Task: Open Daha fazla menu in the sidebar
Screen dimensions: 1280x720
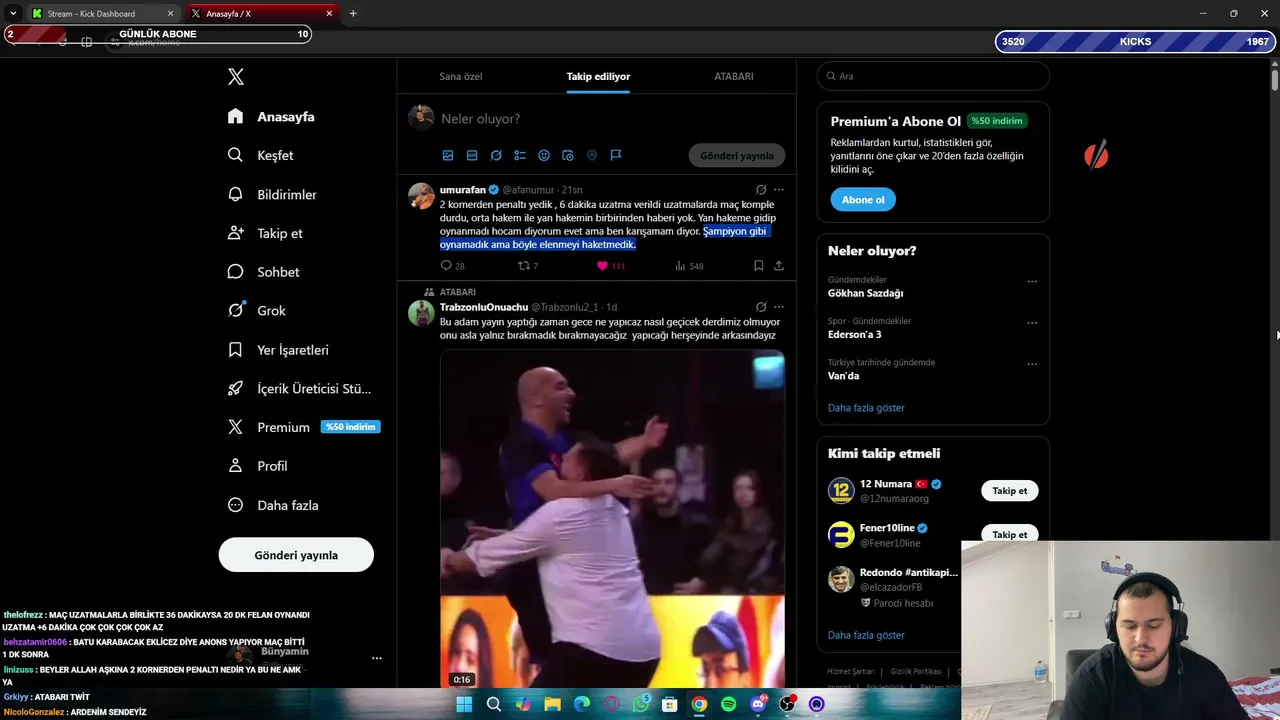Action: [x=273, y=505]
